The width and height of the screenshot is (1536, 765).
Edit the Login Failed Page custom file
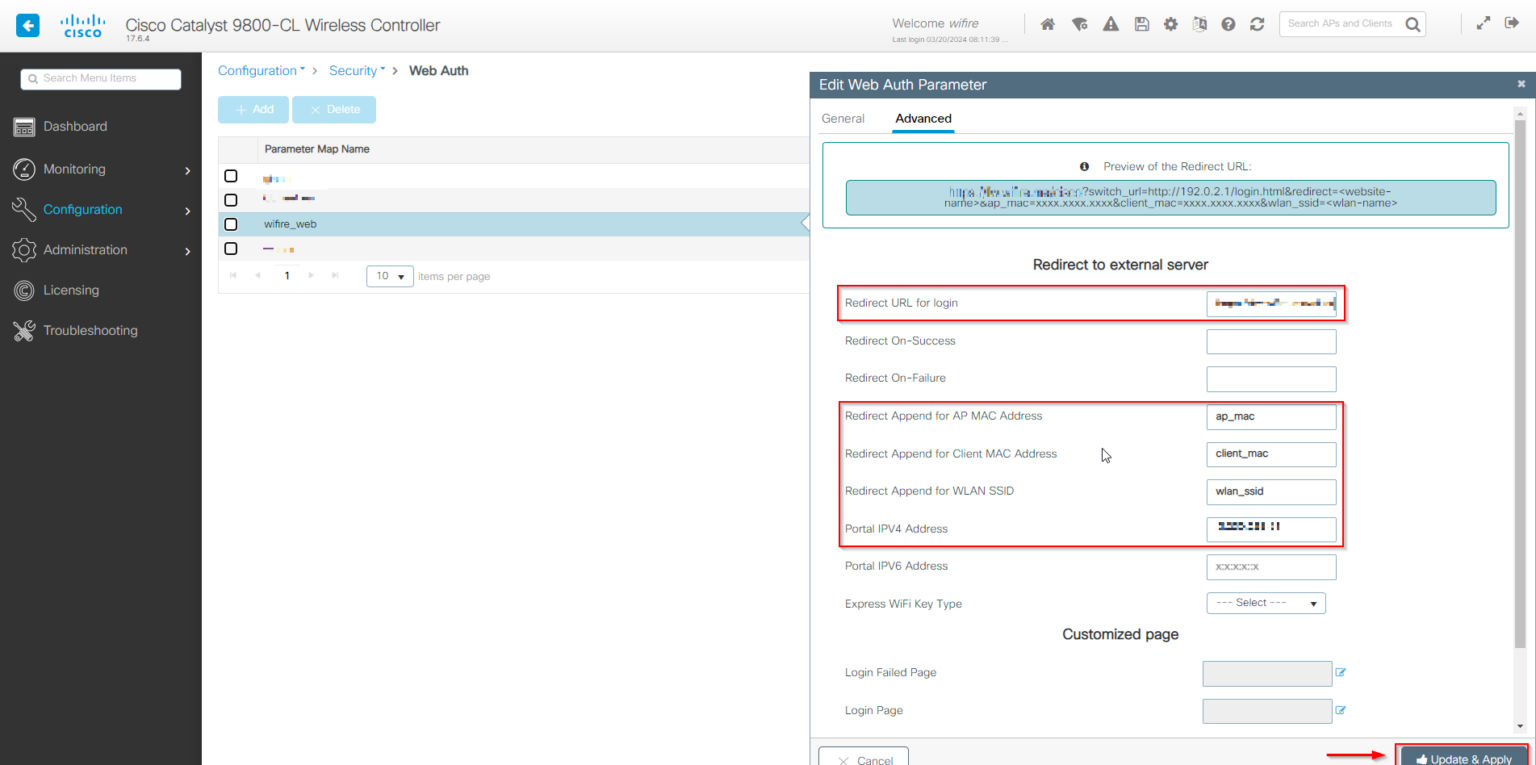[x=1341, y=673]
